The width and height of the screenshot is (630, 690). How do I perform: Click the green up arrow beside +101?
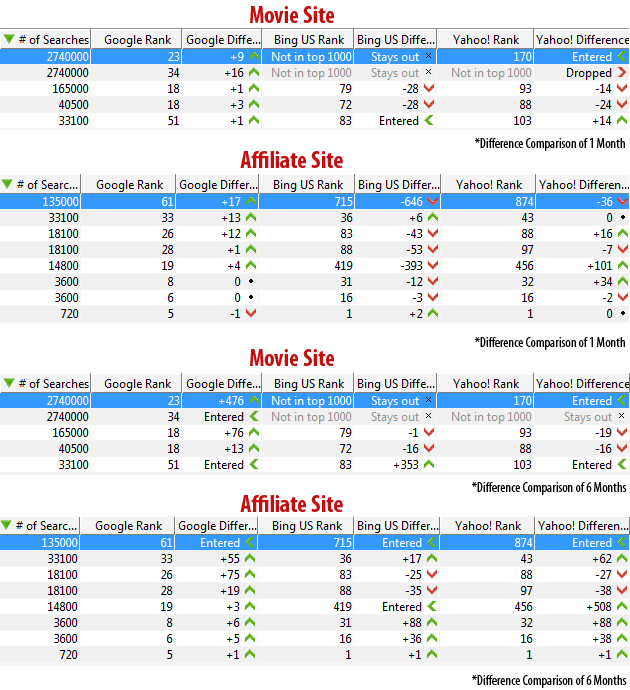point(623,266)
